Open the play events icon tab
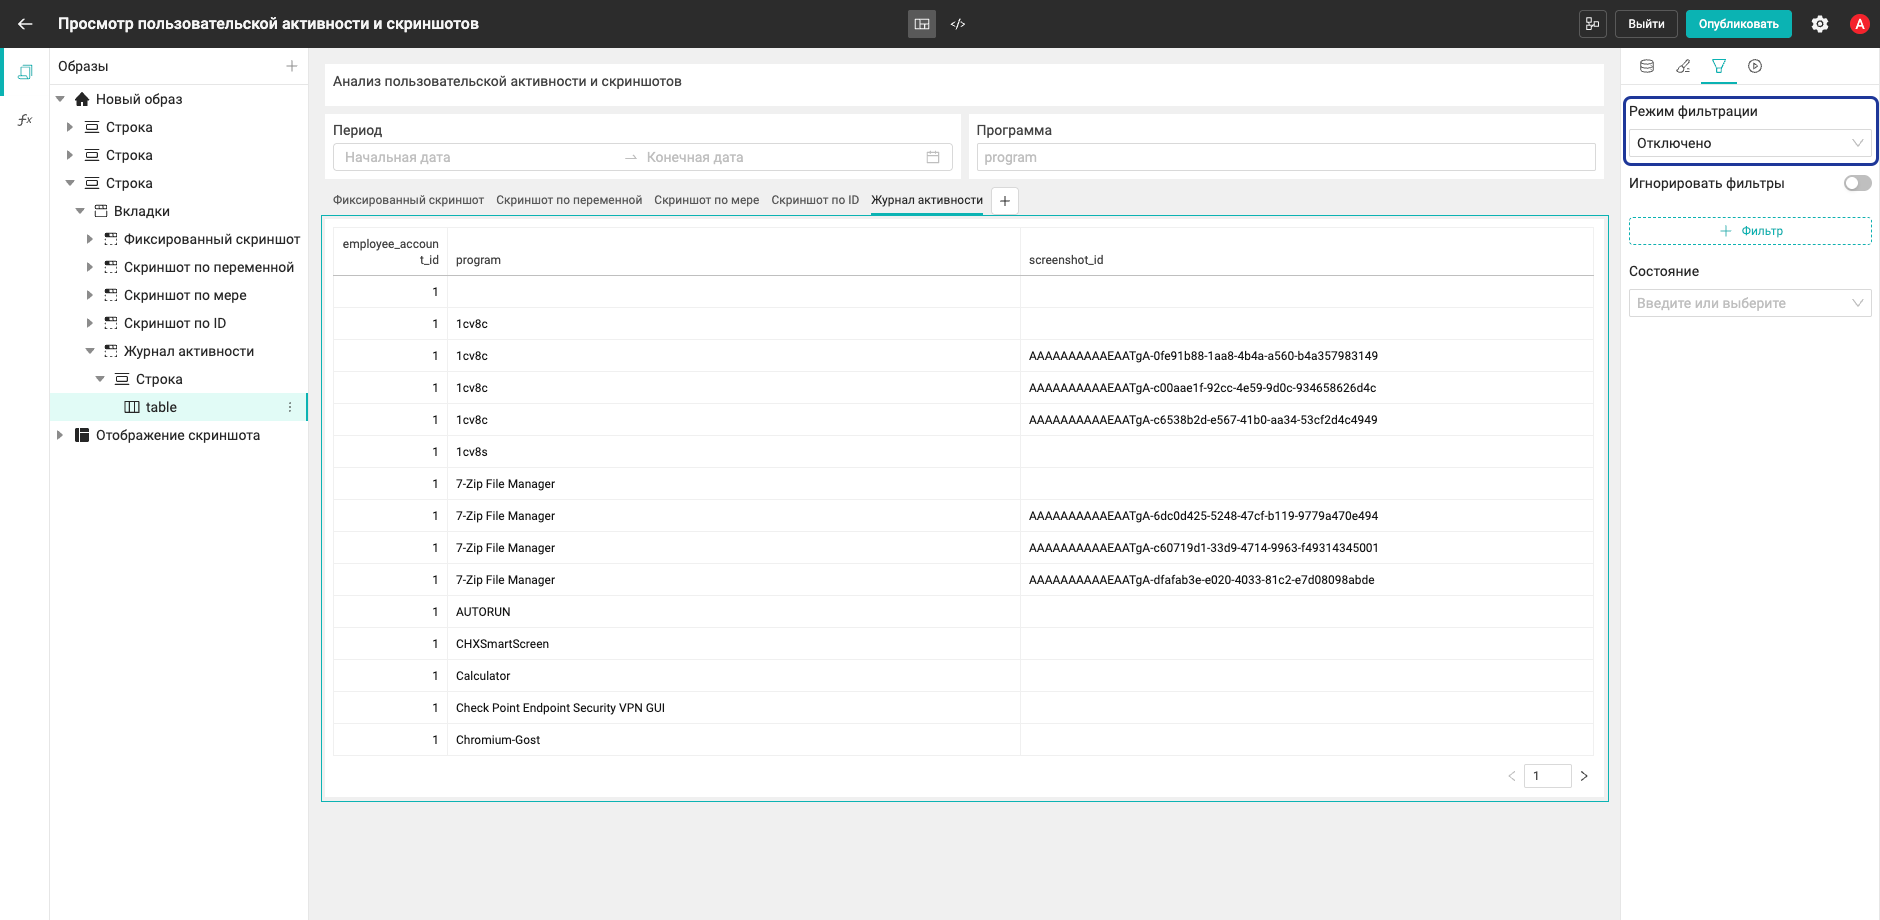The width and height of the screenshot is (1880, 920). [x=1755, y=66]
